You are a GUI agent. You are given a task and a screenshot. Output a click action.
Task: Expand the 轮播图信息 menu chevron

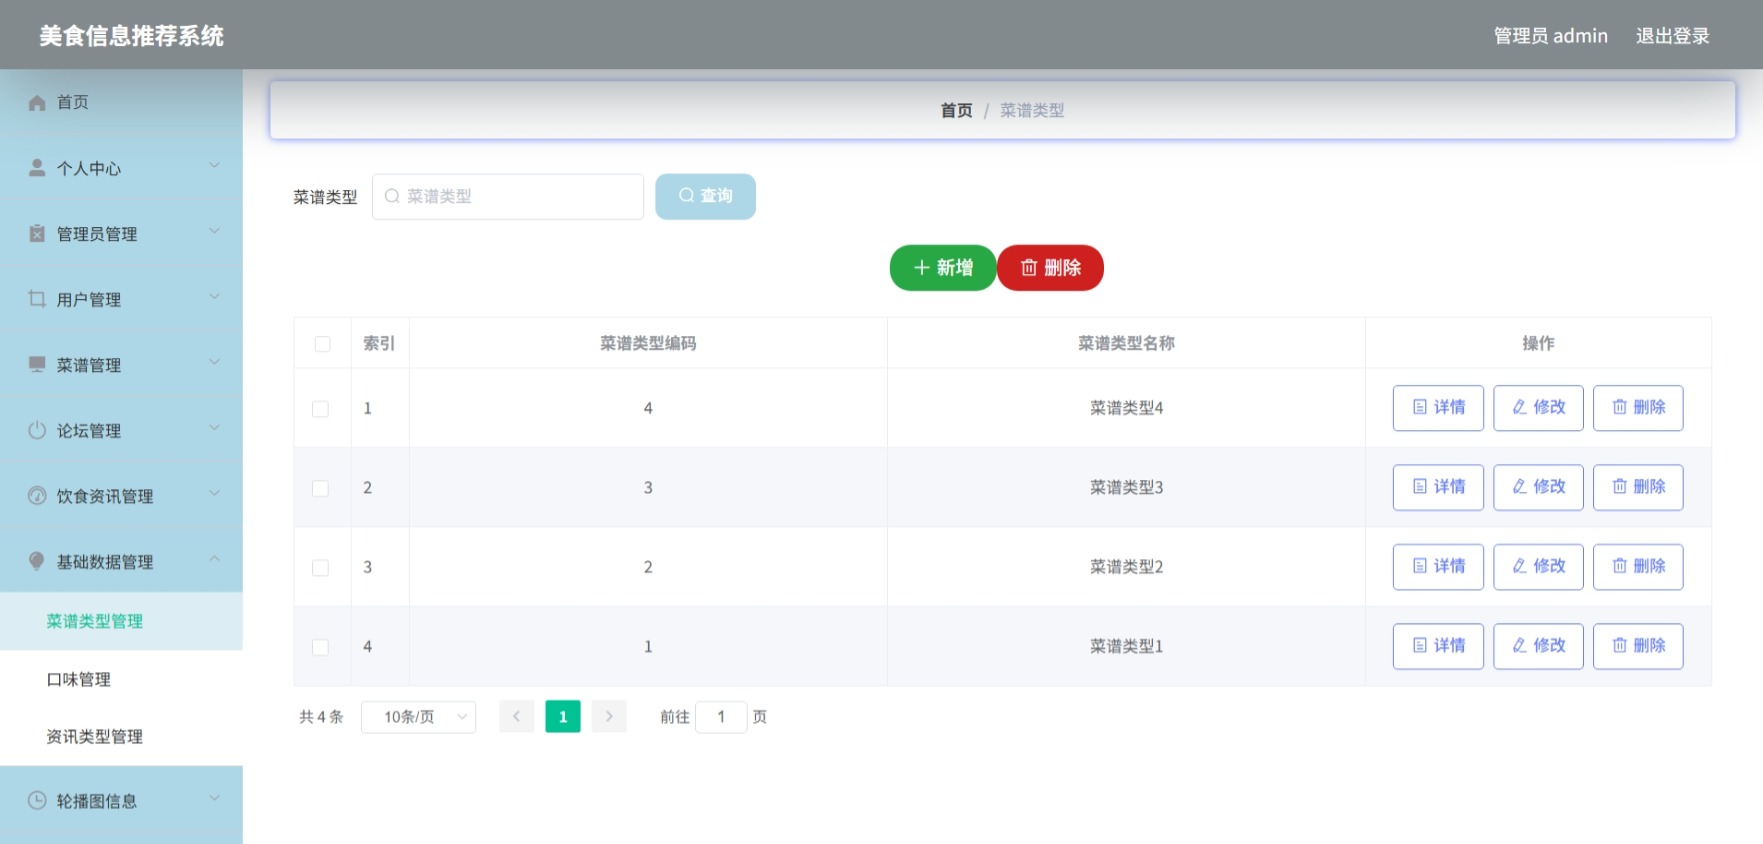click(214, 798)
